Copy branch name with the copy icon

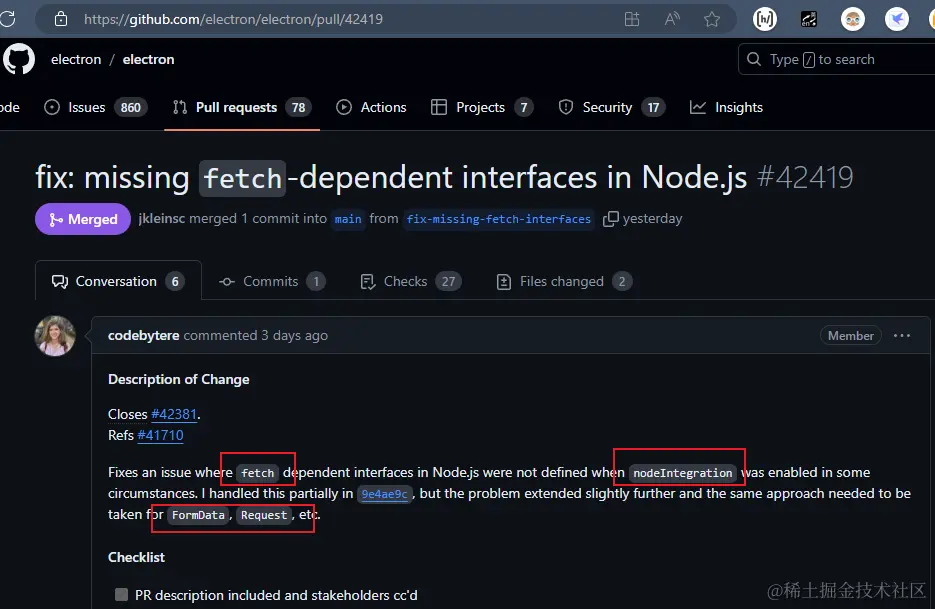(611, 219)
